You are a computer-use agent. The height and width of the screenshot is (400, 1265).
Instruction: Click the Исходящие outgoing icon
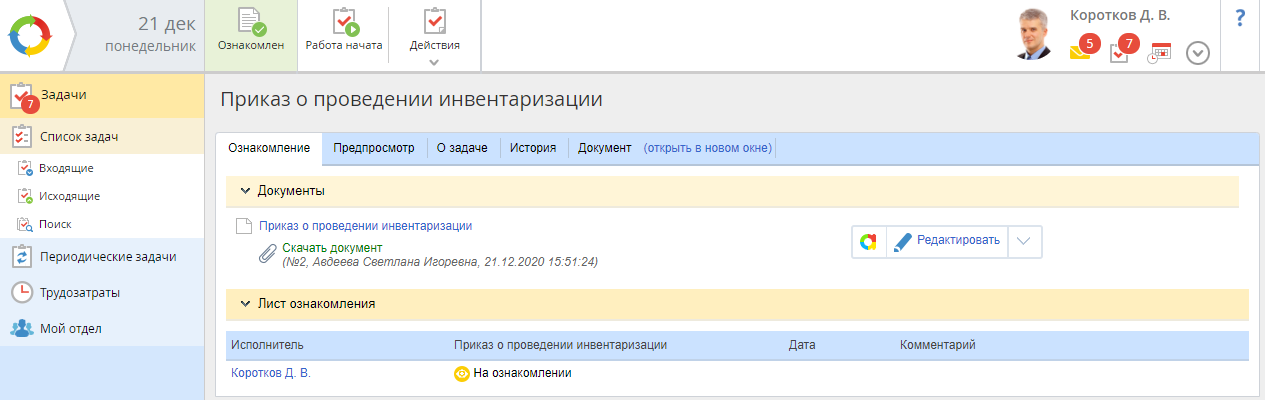point(26,196)
